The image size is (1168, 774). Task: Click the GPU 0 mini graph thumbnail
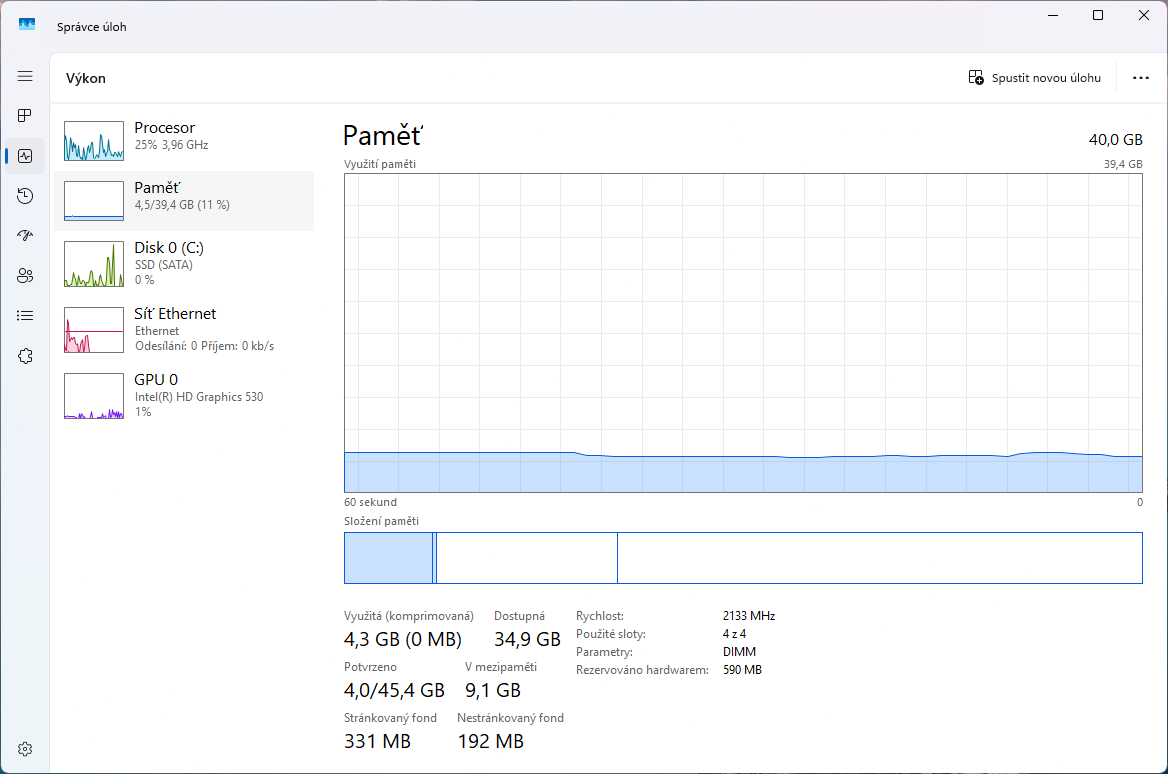(x=94, y=396)
